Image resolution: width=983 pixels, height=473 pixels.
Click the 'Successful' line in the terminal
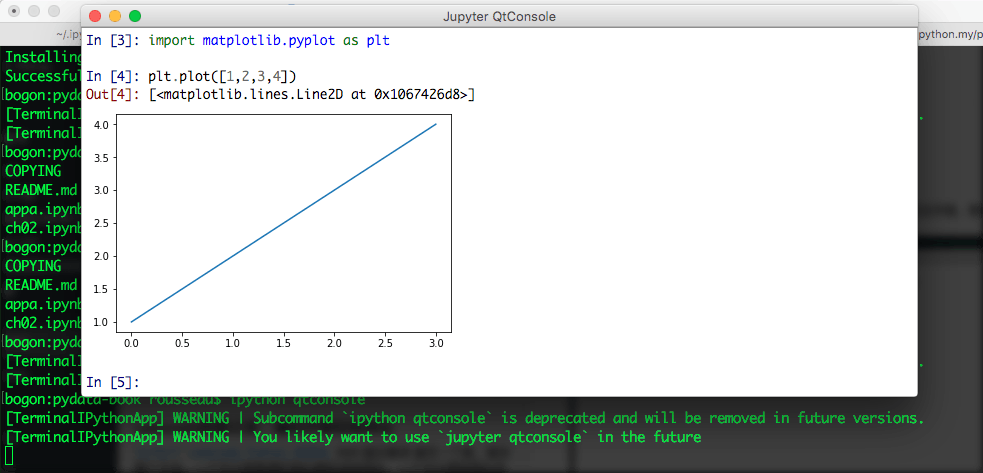pos(43,77)
